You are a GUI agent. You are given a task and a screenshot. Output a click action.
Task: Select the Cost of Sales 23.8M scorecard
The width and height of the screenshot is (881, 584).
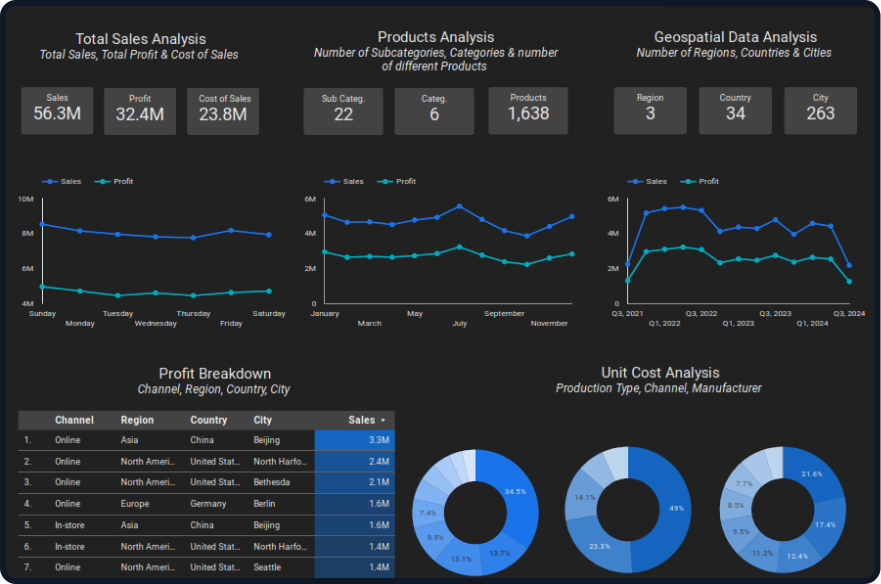click(223, 111)
